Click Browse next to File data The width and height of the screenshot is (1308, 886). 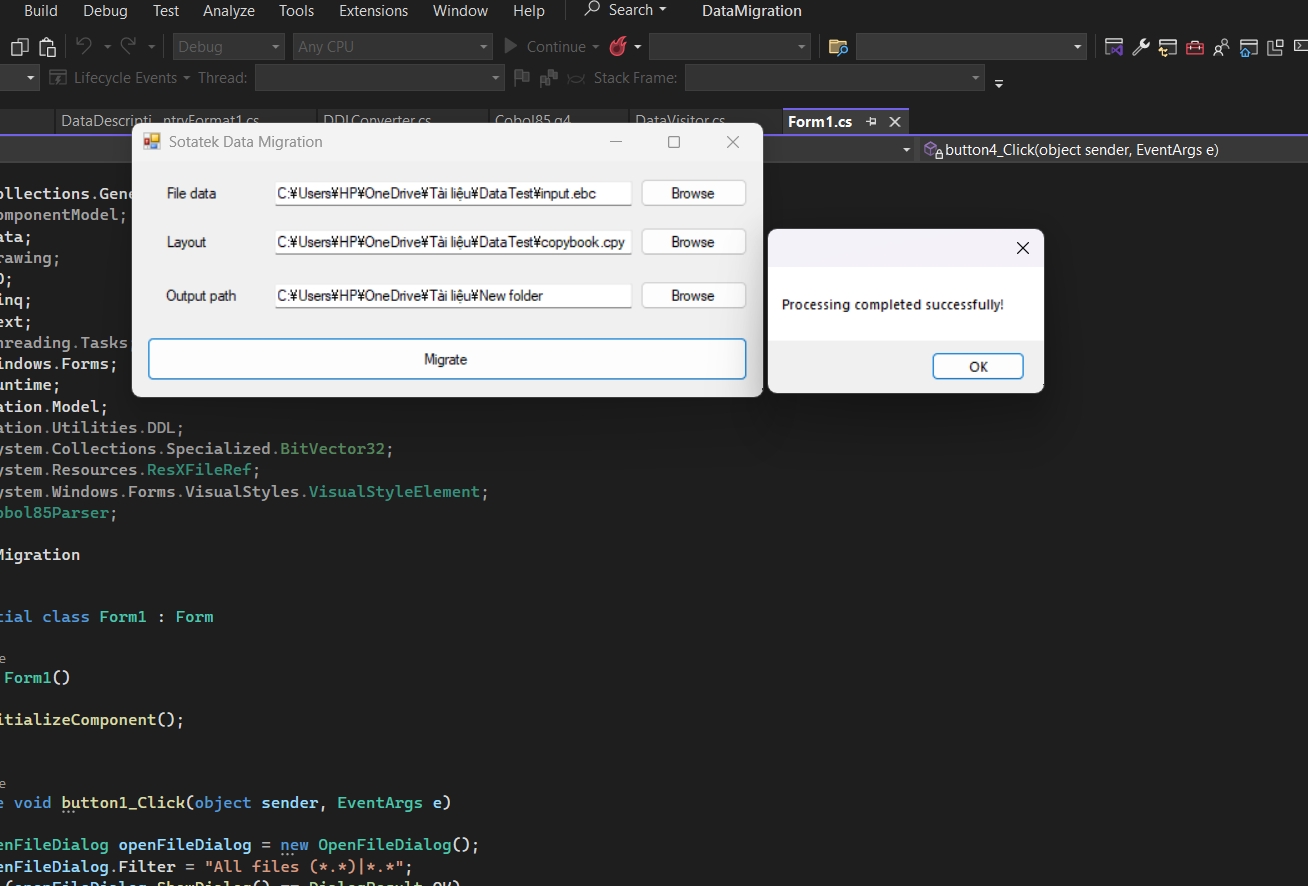[693, 193]
